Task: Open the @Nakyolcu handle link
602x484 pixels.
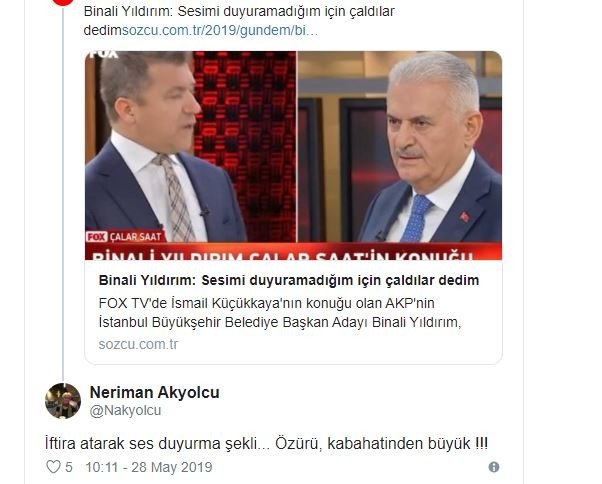Action: pos(125,410)
